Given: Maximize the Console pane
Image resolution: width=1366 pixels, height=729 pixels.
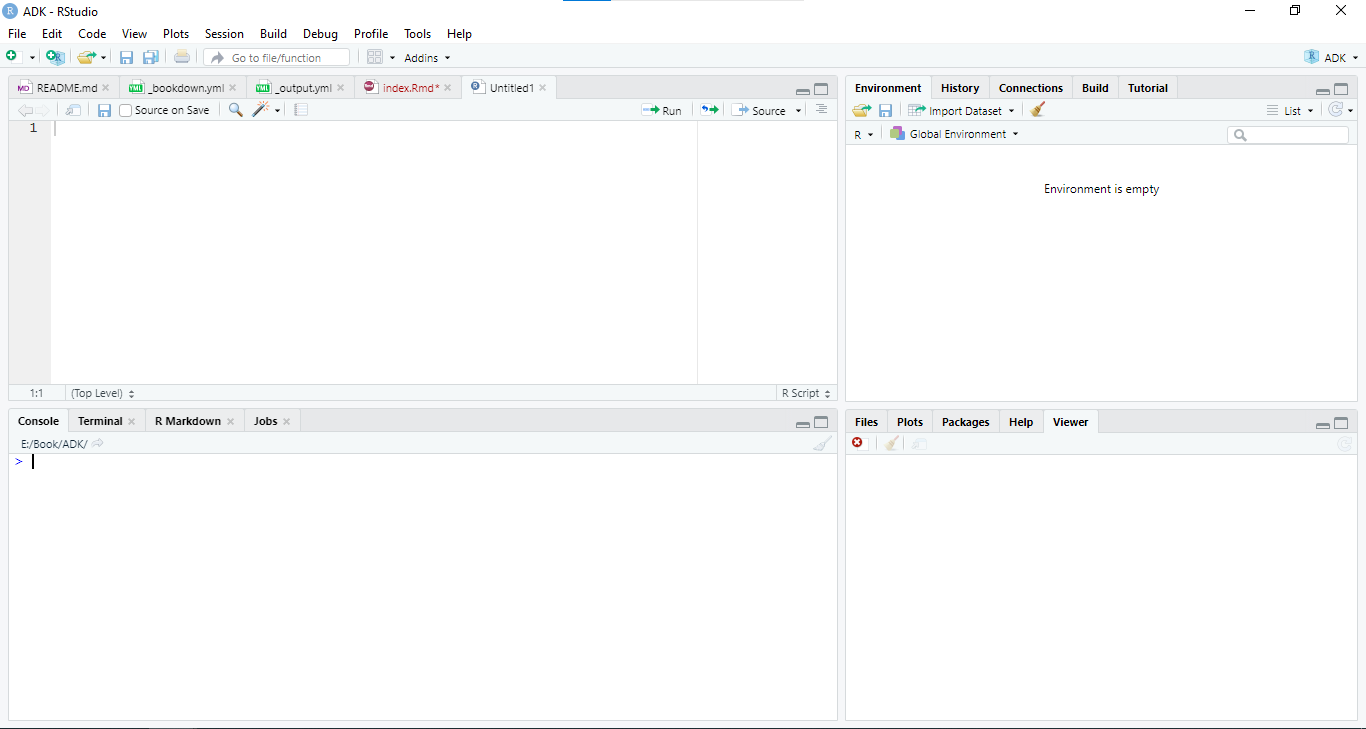Looking at the screenshot, I should 821,423.
